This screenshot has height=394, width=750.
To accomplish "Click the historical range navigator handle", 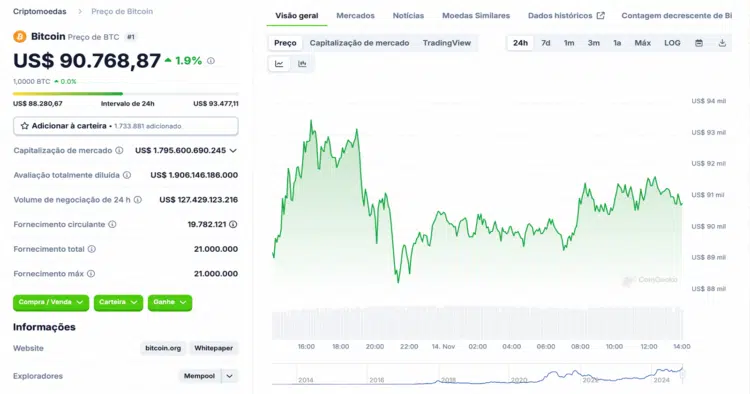I will click(x=683, y=374).
